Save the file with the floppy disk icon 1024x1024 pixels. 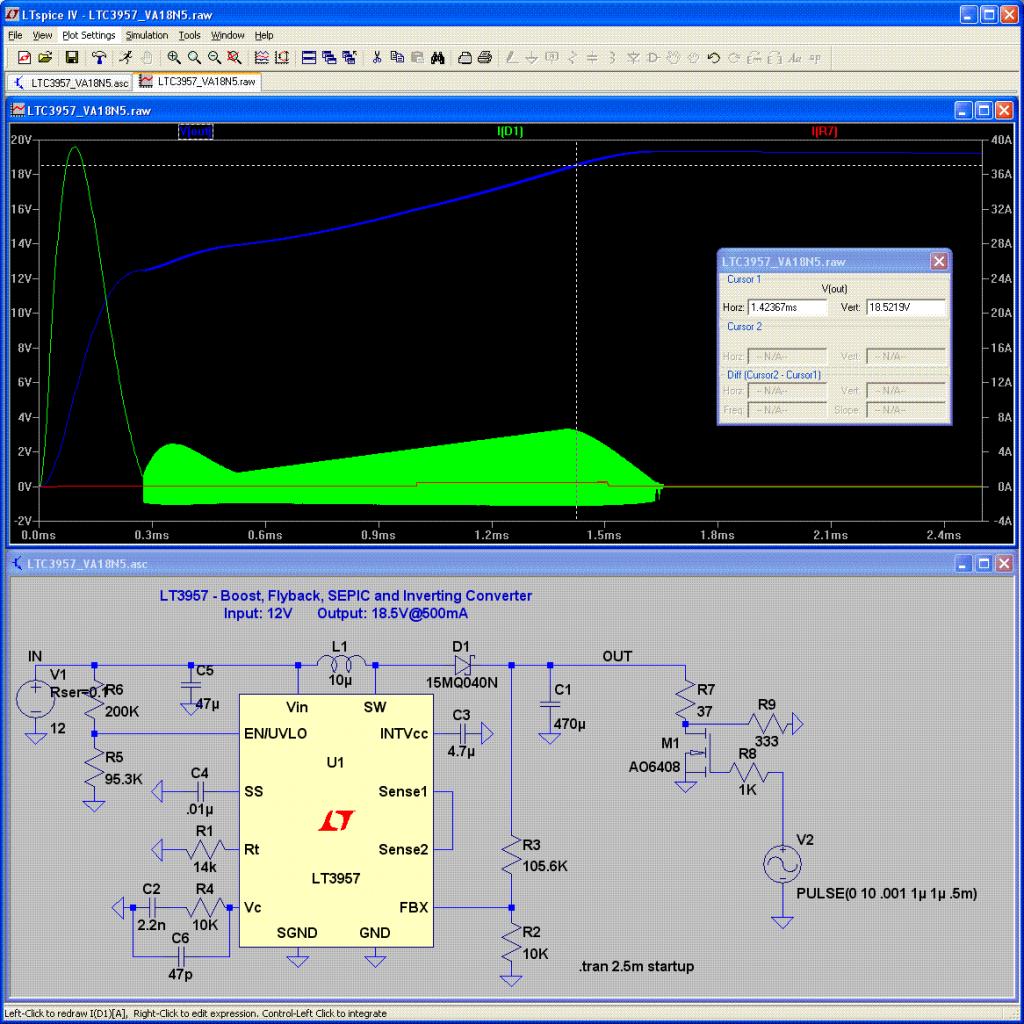point(72,57)
